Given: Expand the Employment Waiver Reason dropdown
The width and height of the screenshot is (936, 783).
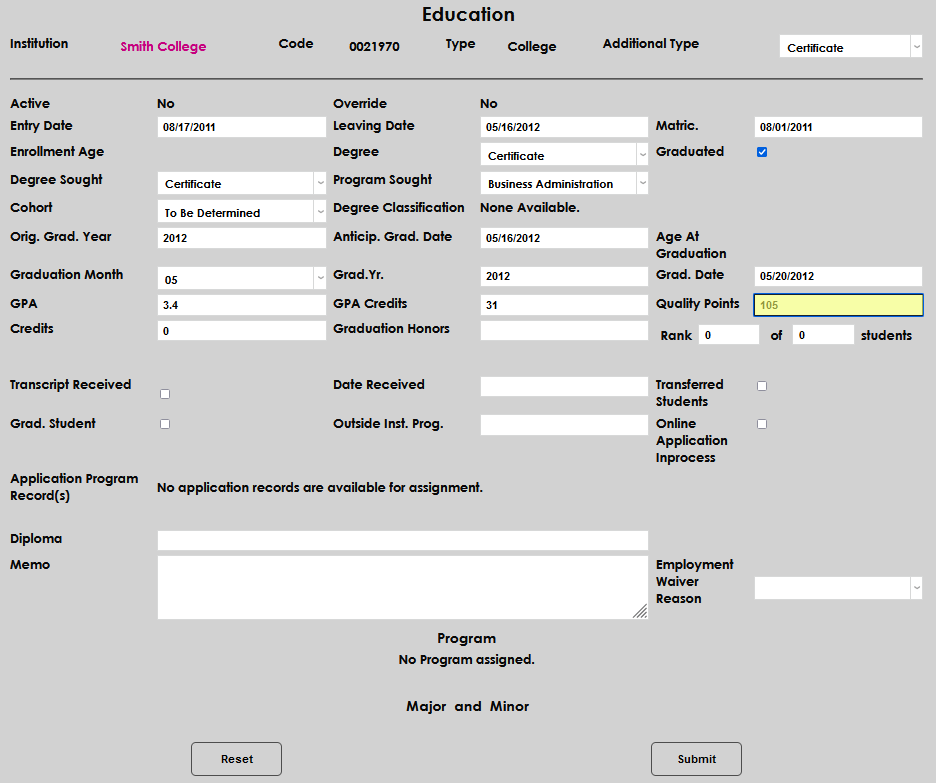Looking at the screenshot, I should [838, 588].
